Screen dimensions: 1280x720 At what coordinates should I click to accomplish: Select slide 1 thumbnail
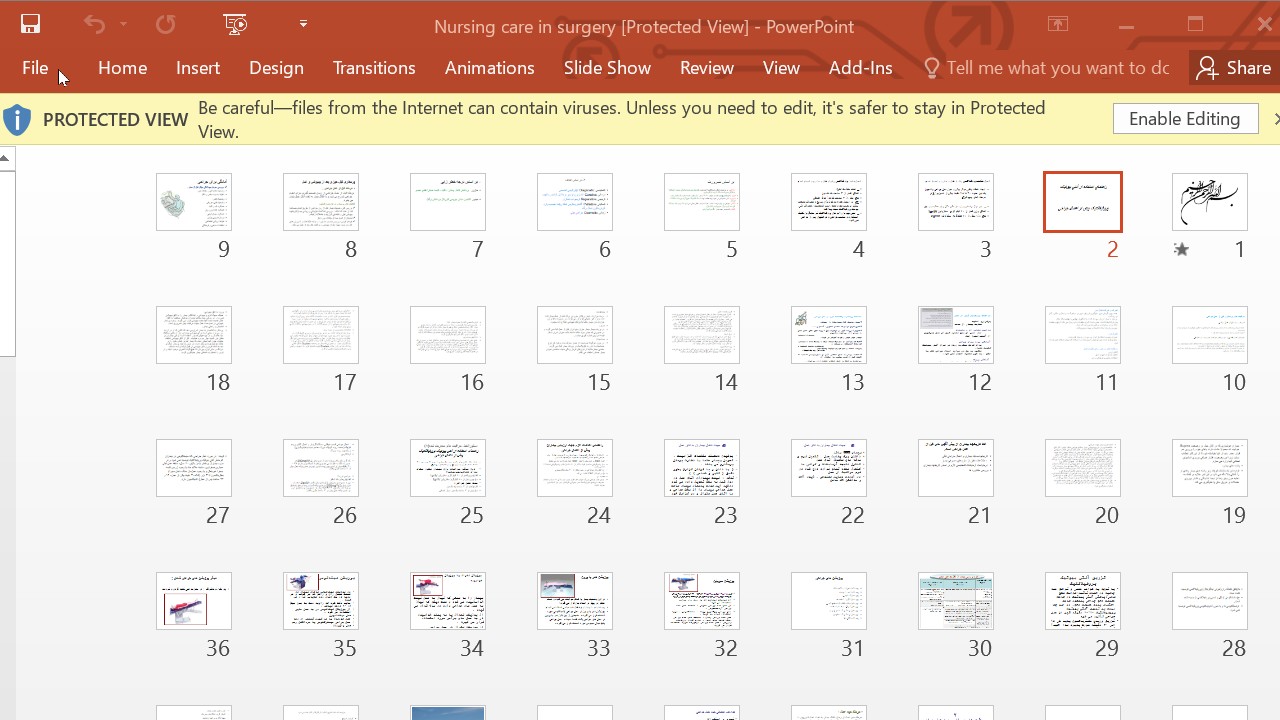(1210, 202)
